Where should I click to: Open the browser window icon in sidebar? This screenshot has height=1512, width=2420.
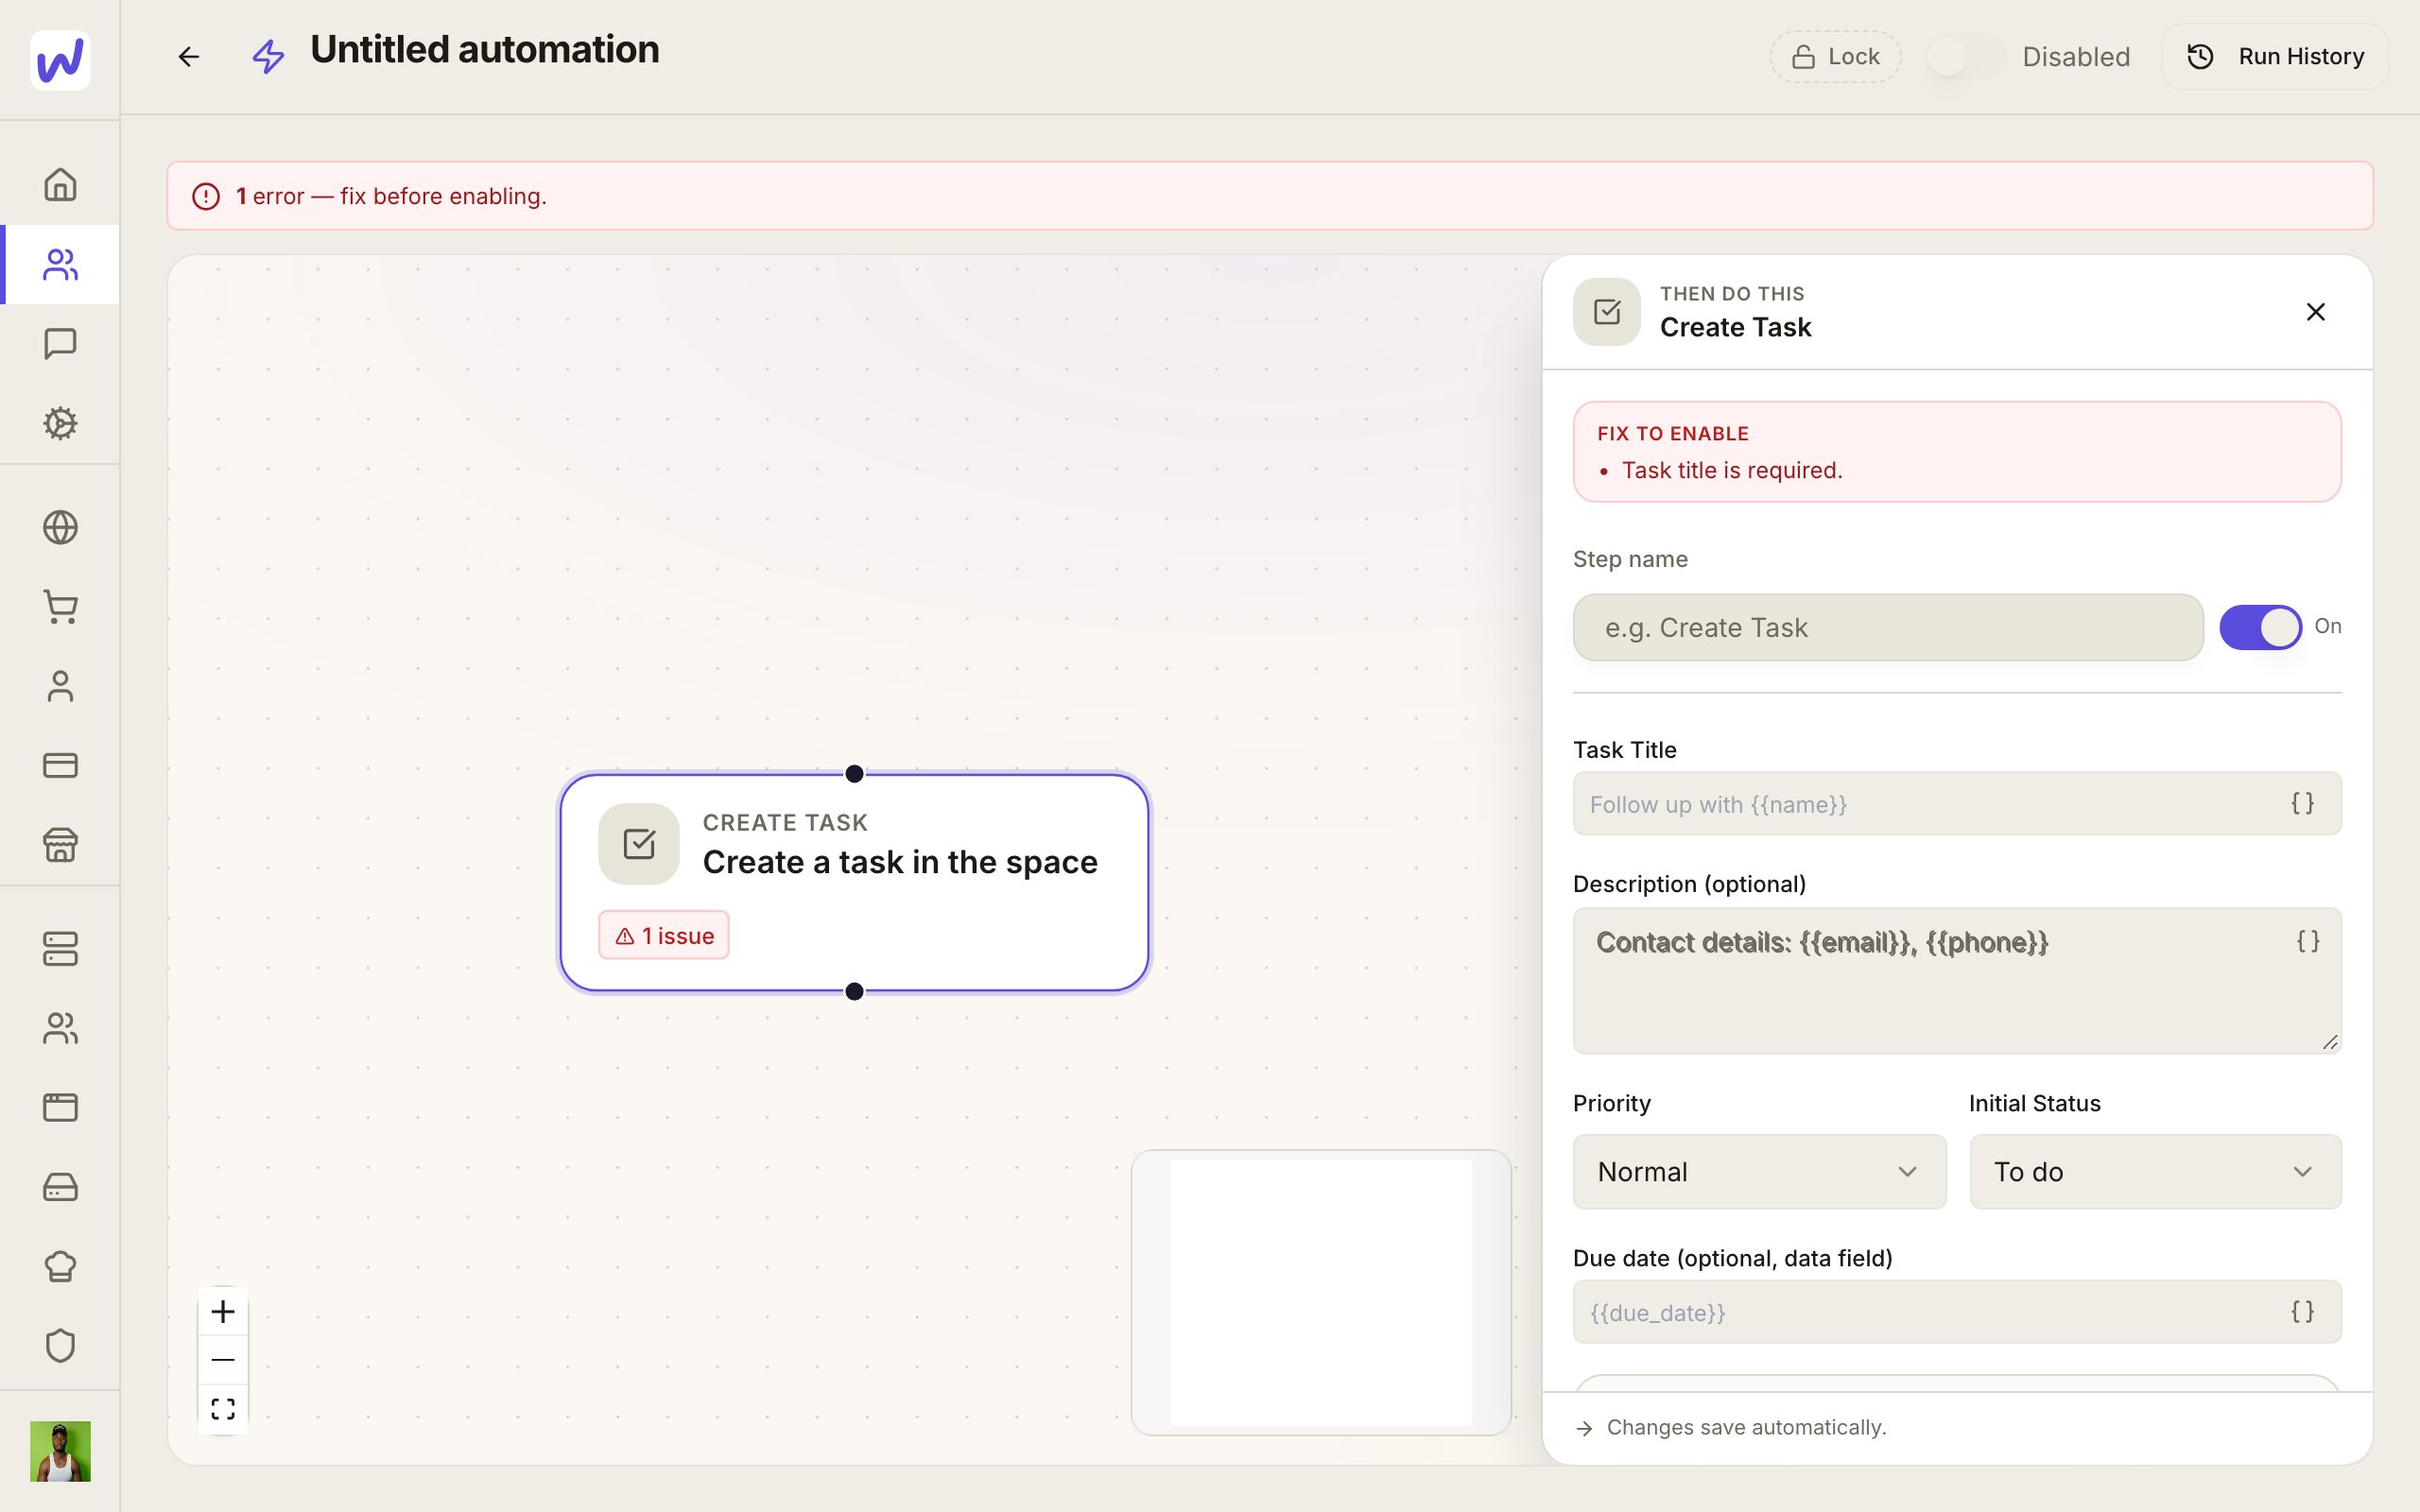[60, 1107]
